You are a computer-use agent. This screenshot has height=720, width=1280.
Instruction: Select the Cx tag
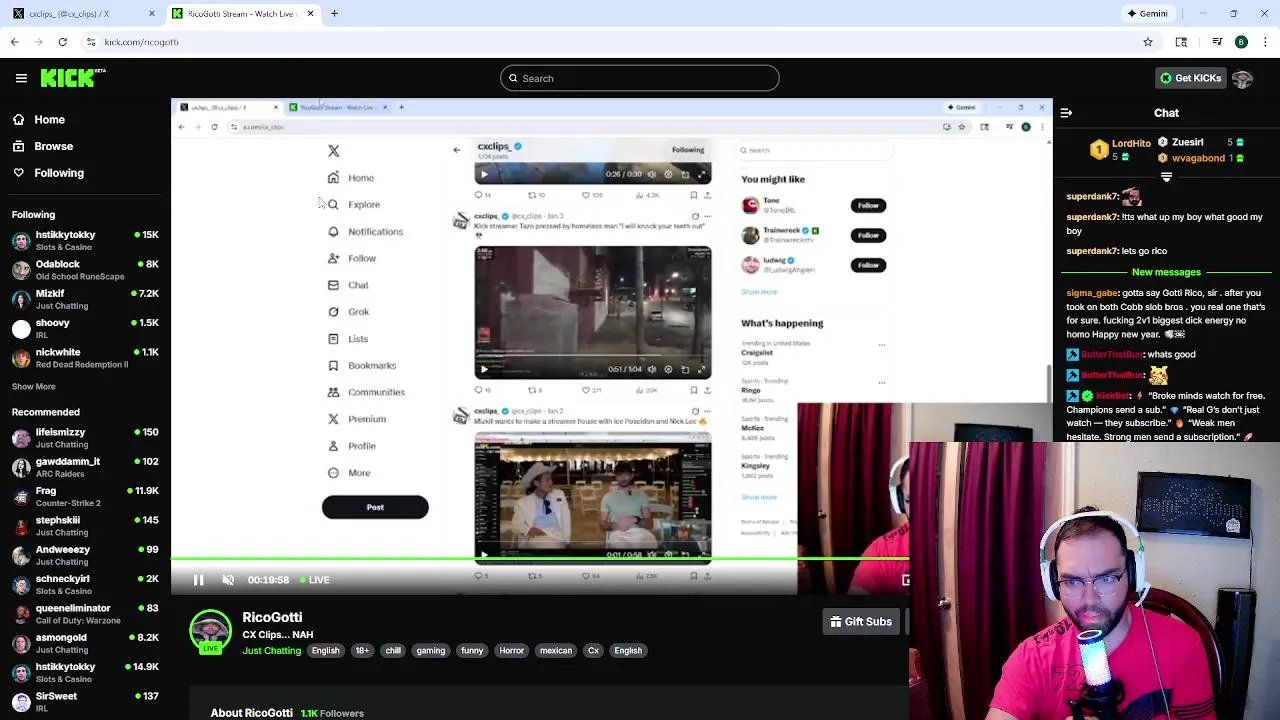click(x=593, y=651)
